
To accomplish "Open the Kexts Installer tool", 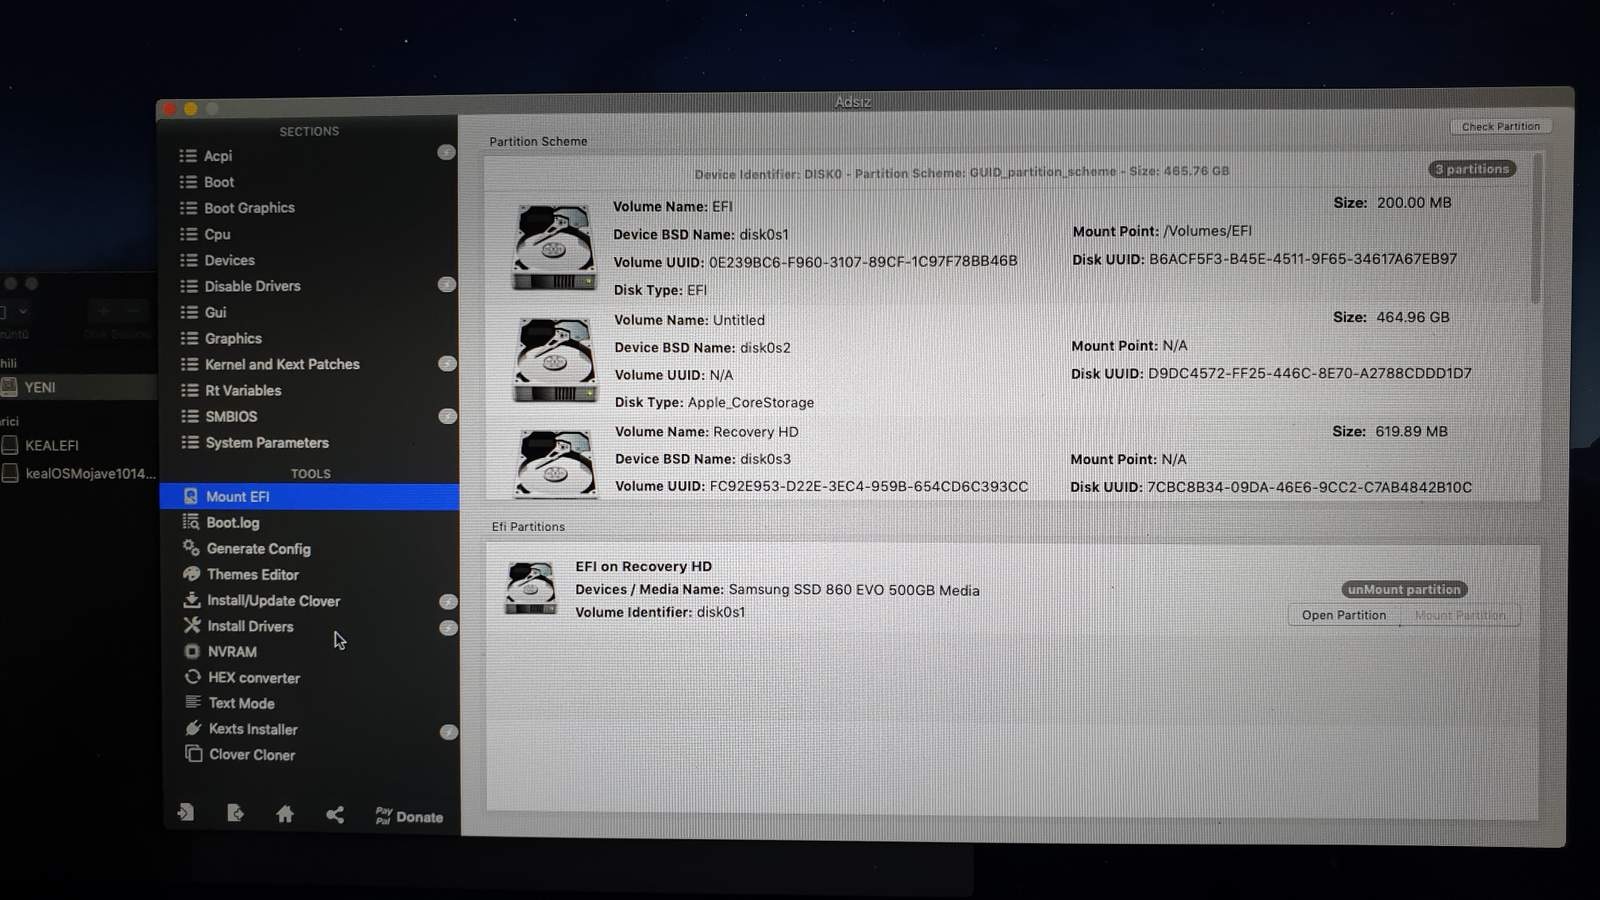I will (252, 729).
